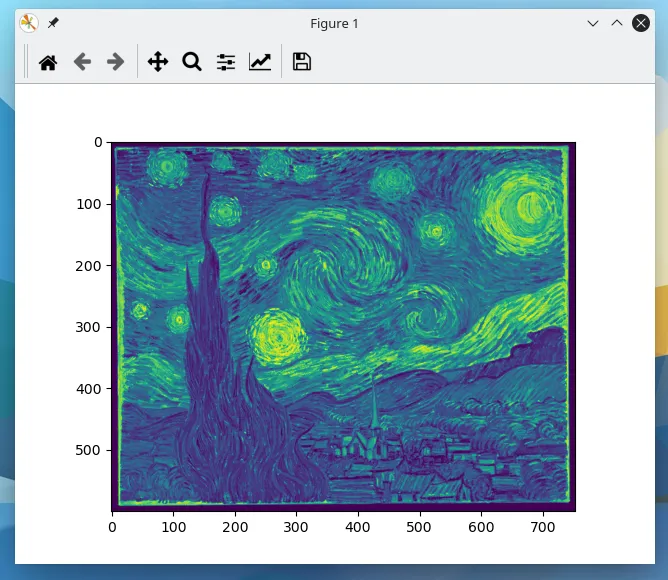Open the edit axis parameters chart icon
This screenshot has width=668, height=580.
pos(260,62)
